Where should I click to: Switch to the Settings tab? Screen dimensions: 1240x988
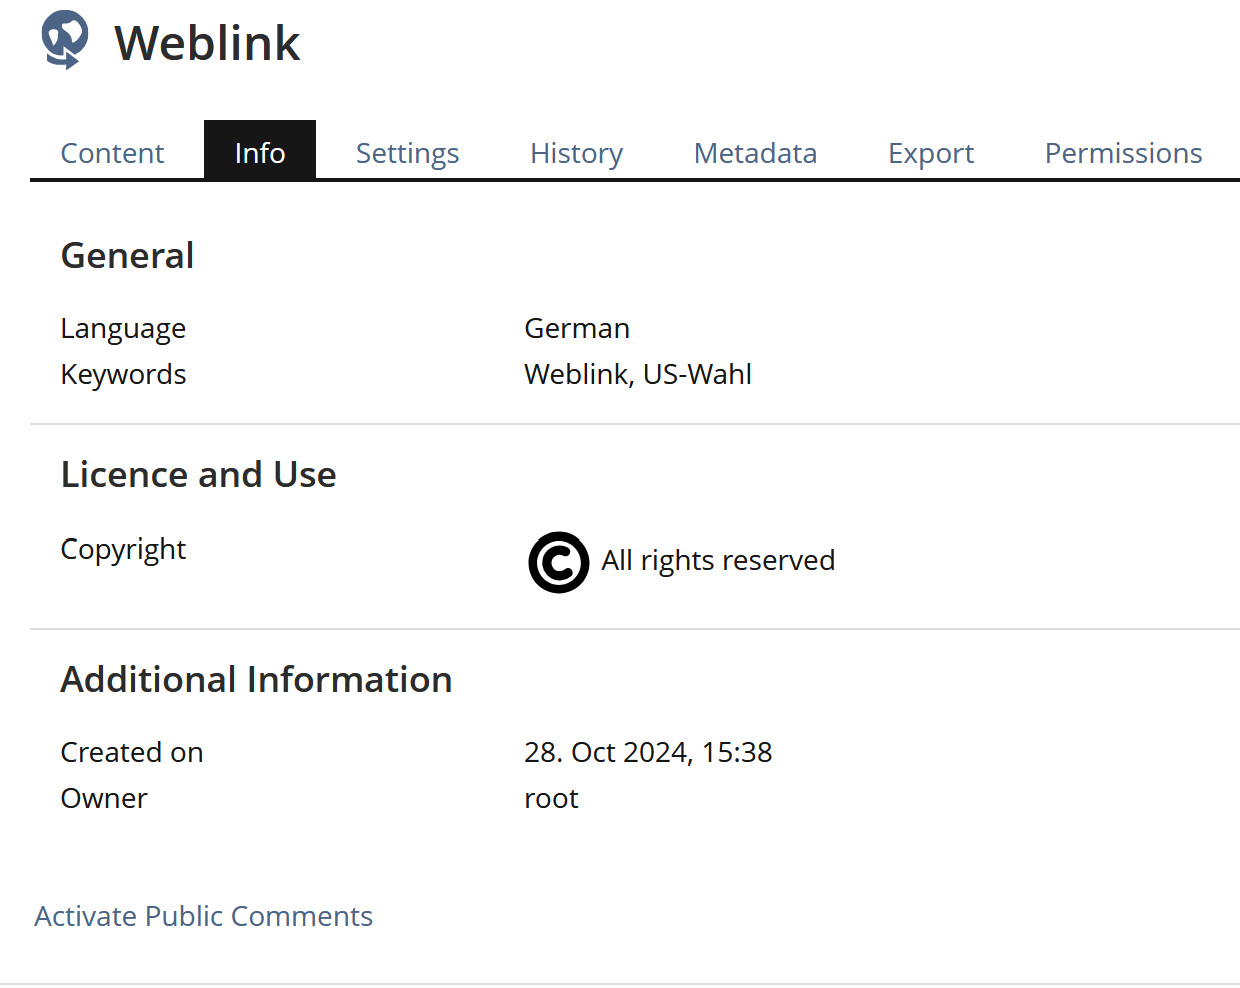pos(407,153)
